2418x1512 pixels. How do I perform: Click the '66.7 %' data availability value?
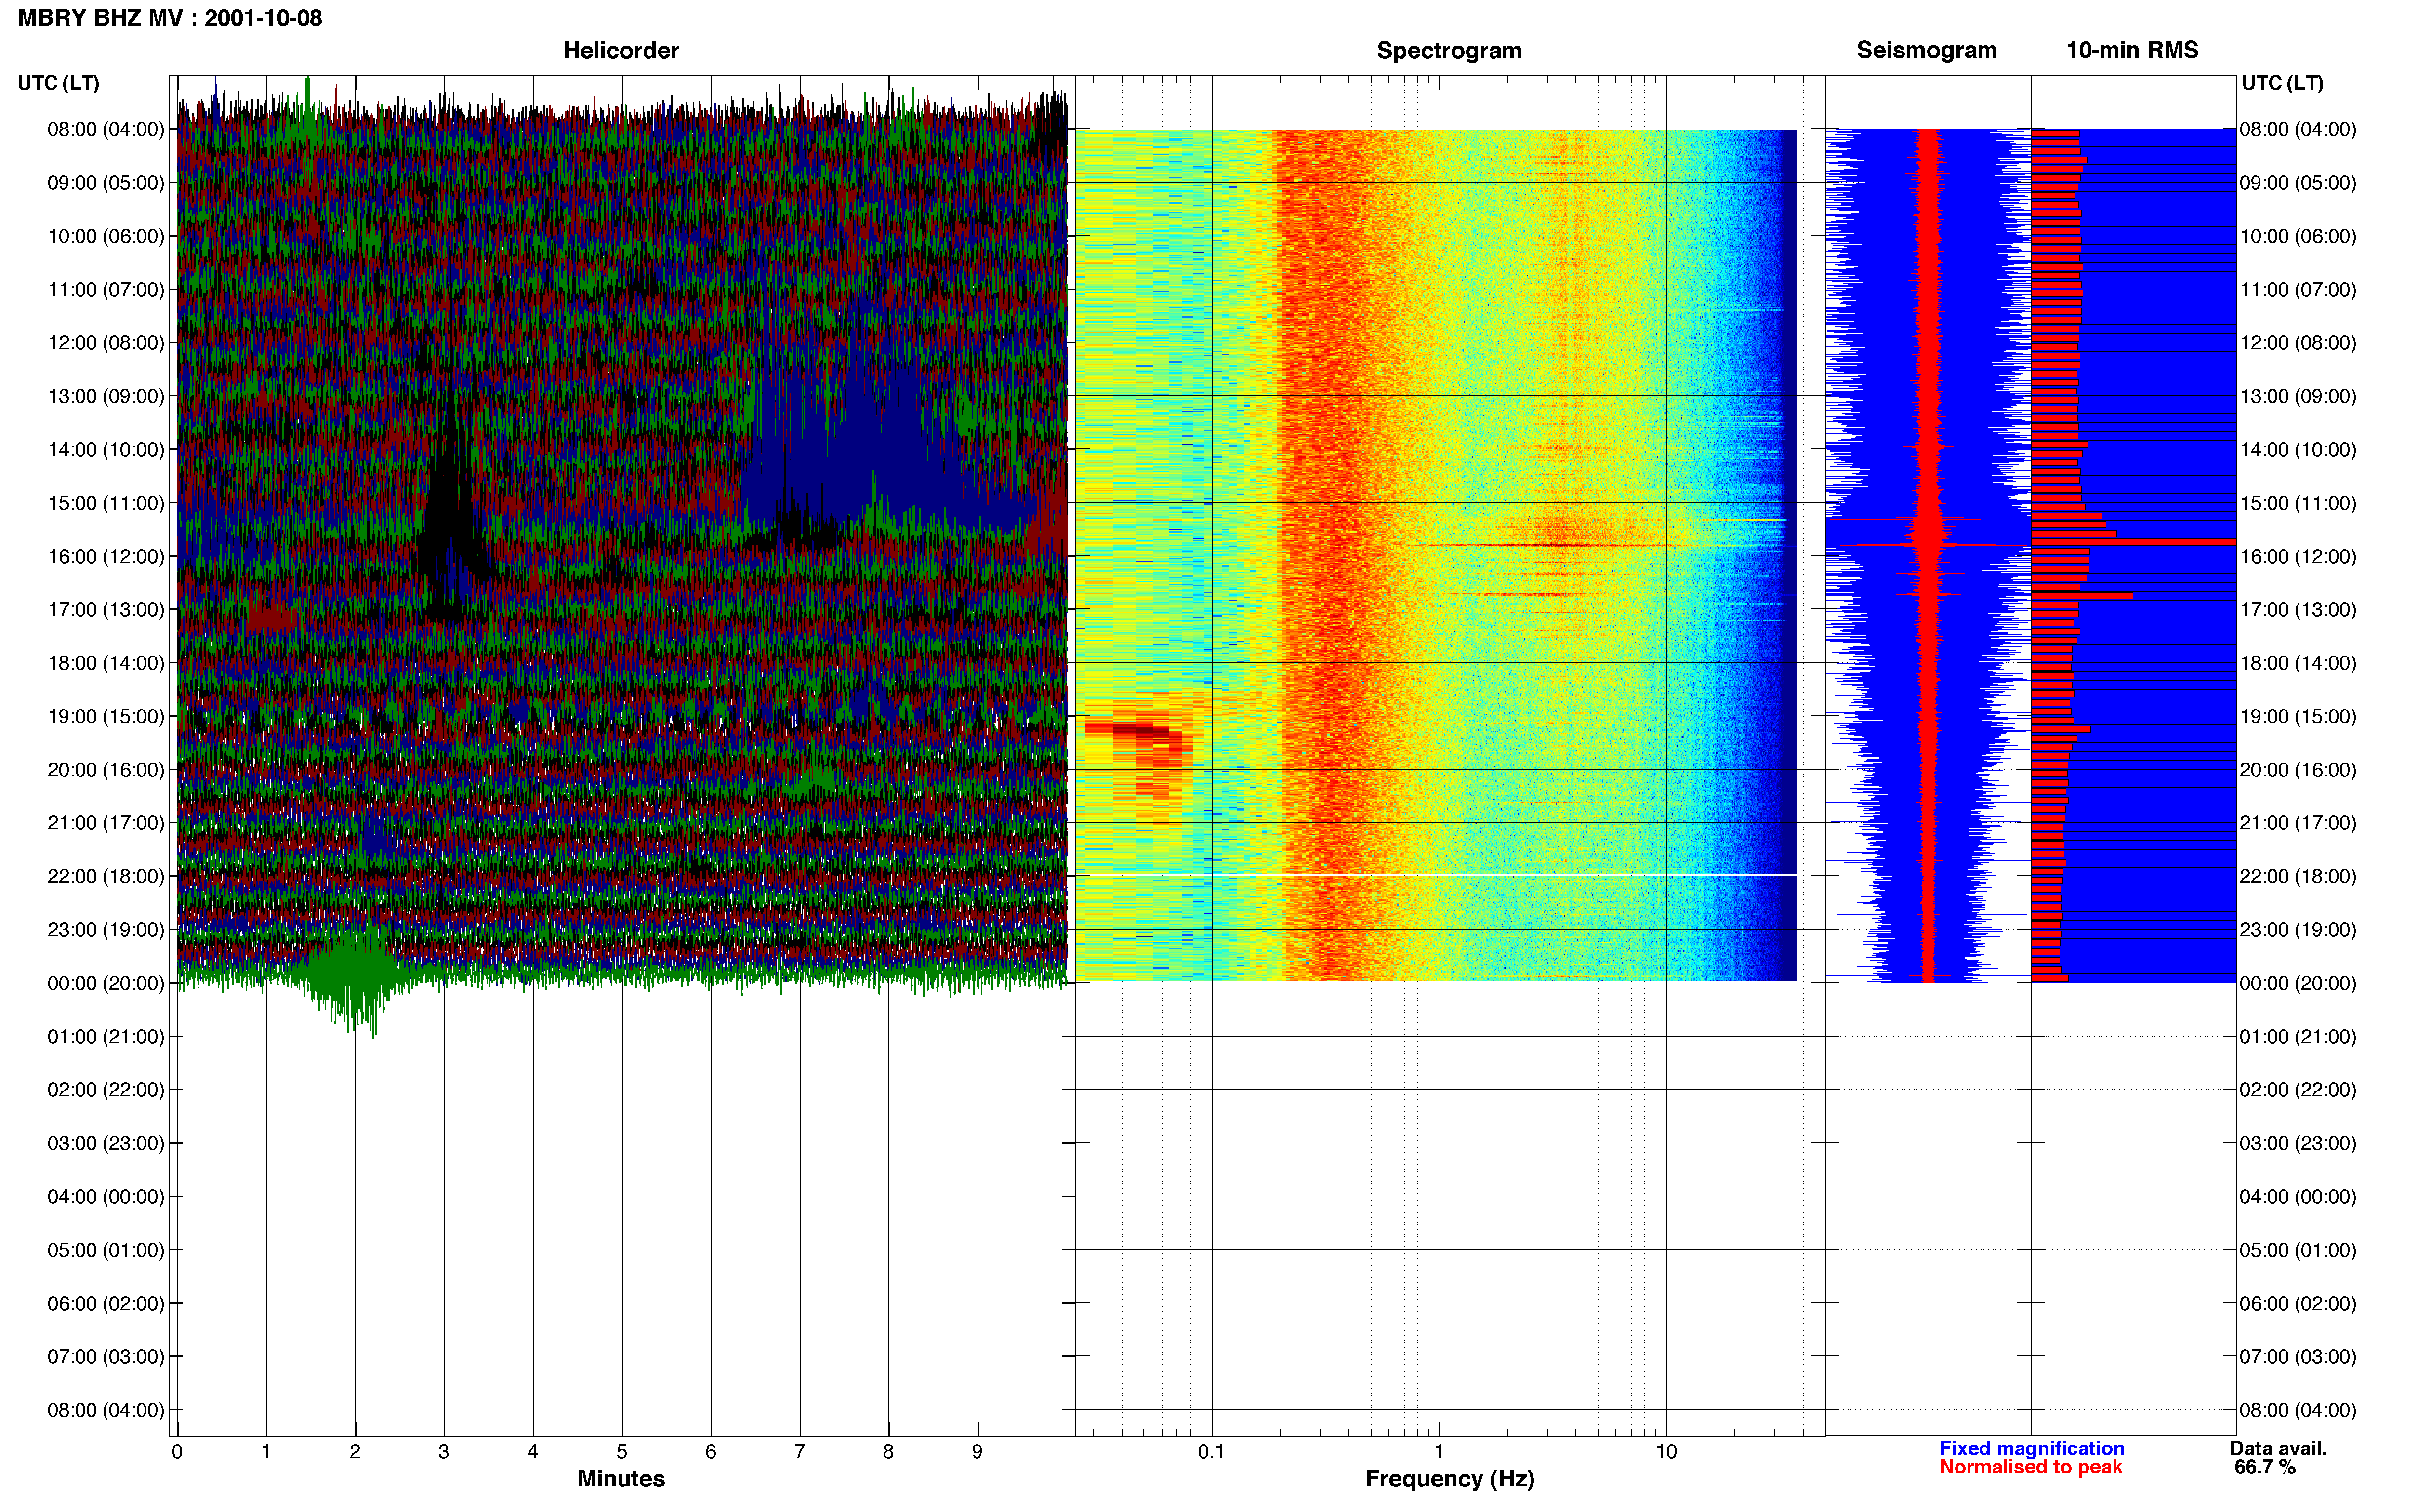[2265, 1467]
